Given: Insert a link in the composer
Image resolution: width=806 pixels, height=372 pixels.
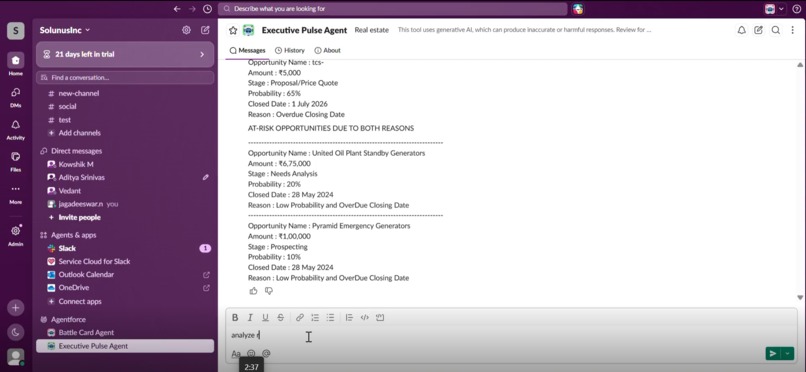Looking at the screenshot, I should (x=300, y=318).
